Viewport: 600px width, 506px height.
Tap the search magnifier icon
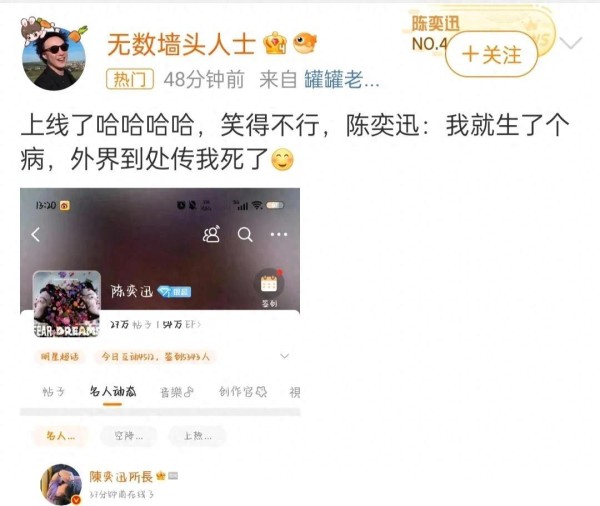pyautogui.click(x=245, y=234)
